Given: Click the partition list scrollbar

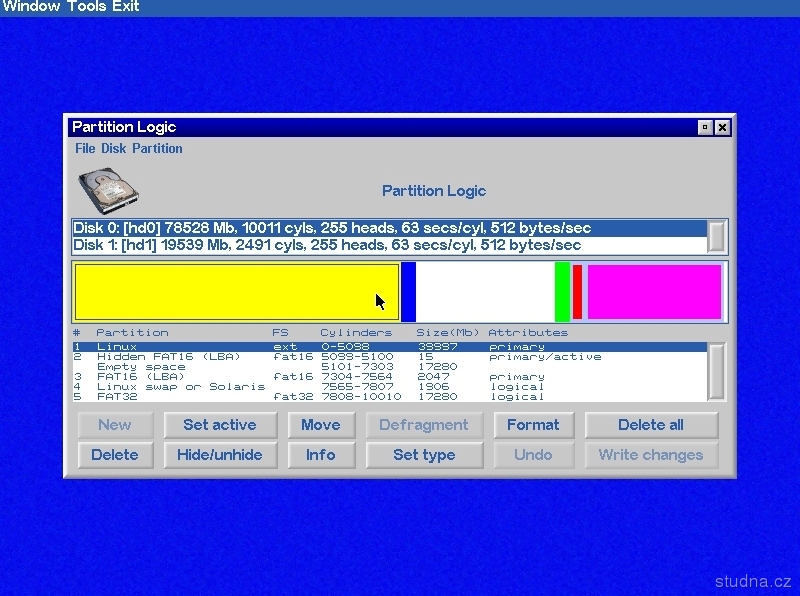Looking at the screenshot, I should pyautogui.click(x=716, y=372).
